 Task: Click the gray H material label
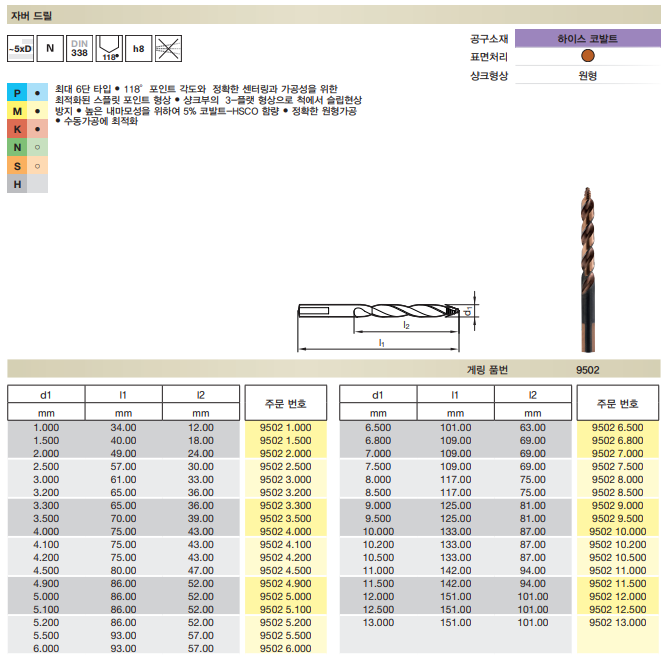pos(17,183)
